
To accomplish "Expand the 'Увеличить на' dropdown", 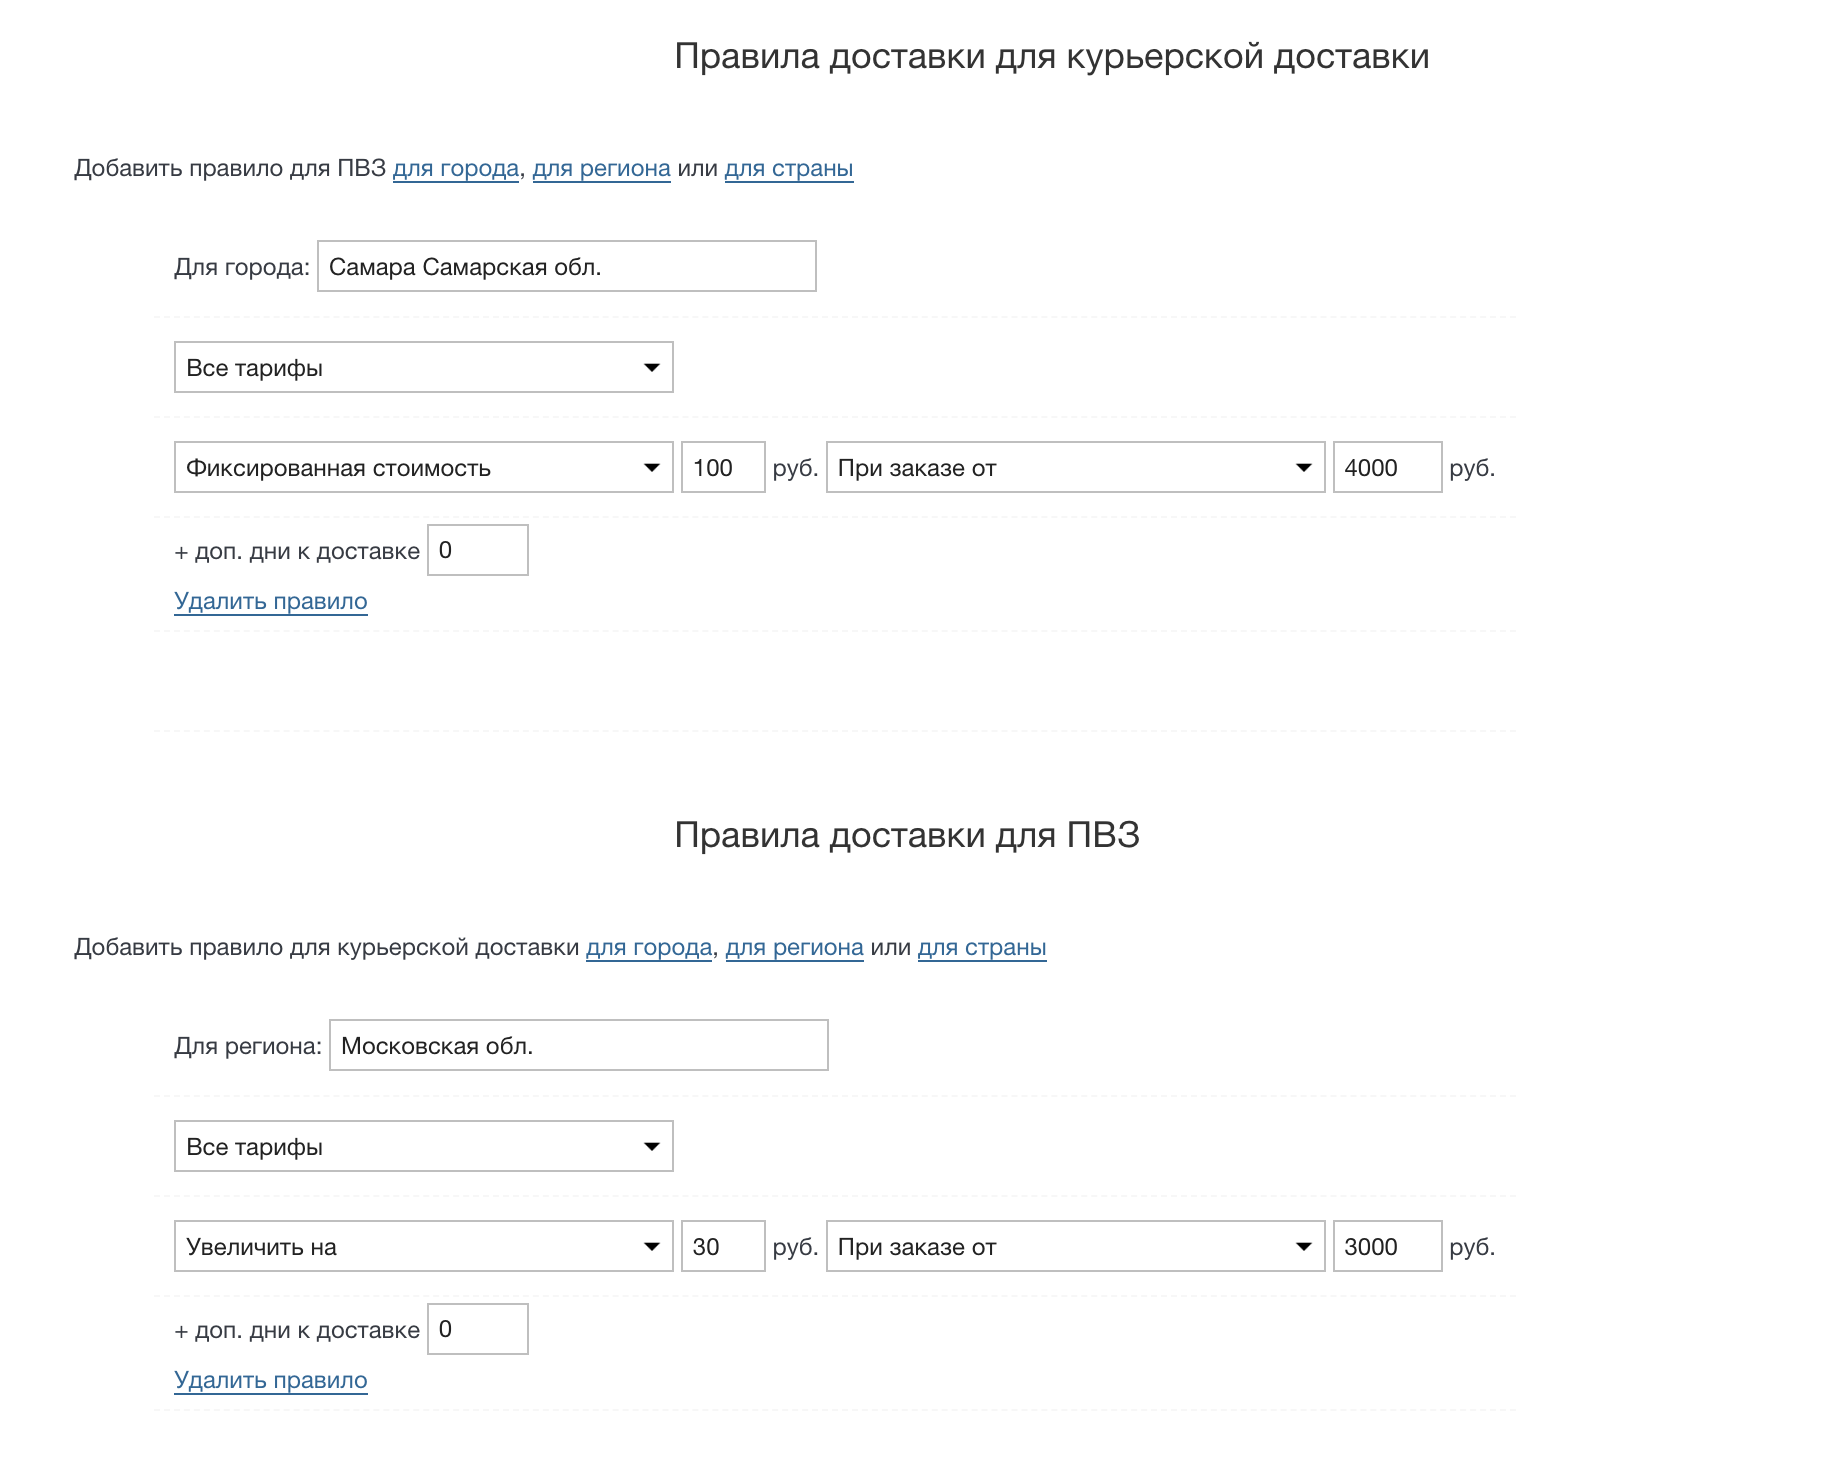I will [x=423, y=1247].
